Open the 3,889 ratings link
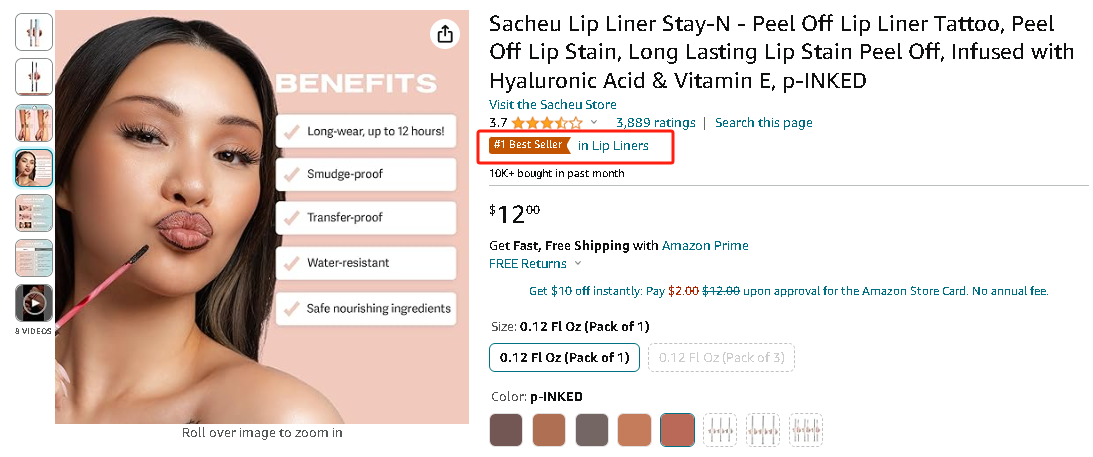 [x=655, y=123]
